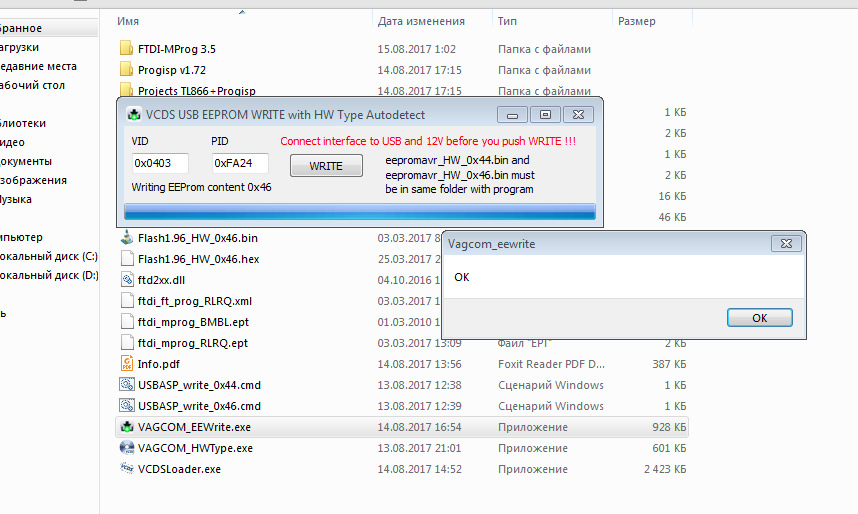Image resolution: width=858 pixels, height=514 pixels.
Task: Click the Flash1.96_HW_0x46.hex file icon
Action: [126, 258]
